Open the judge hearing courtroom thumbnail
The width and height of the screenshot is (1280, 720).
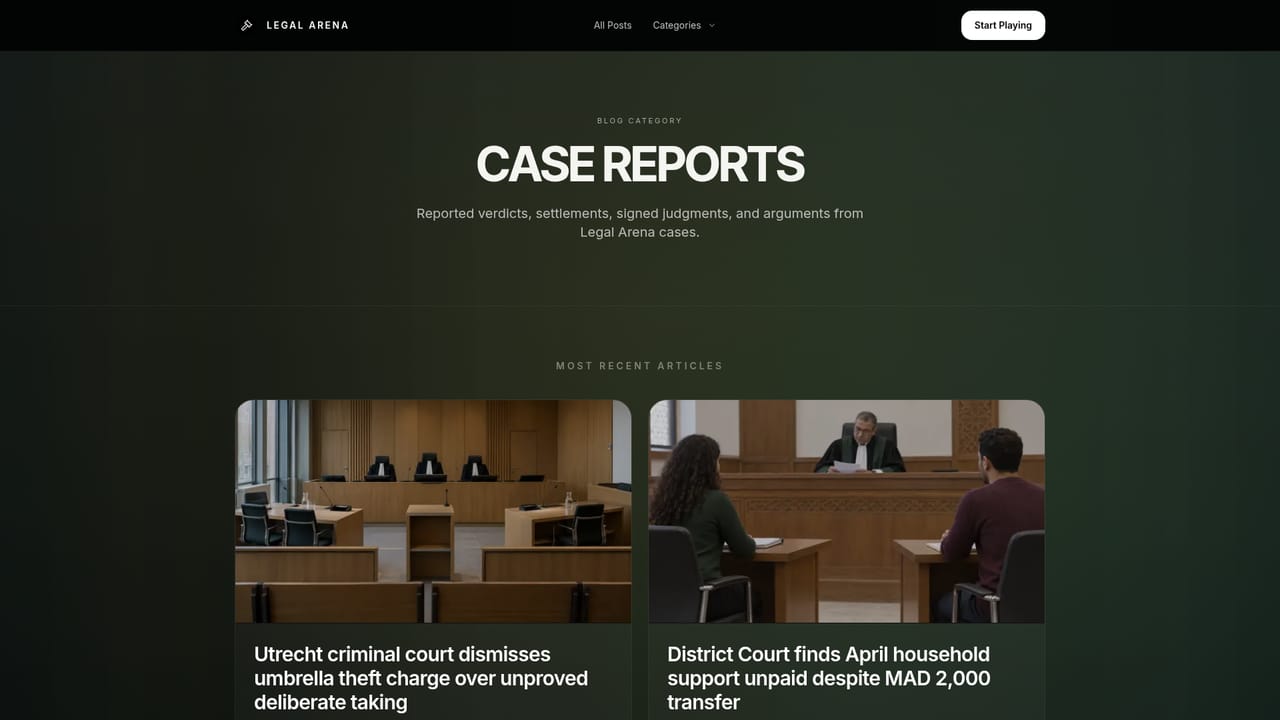[x=846, y=511]
